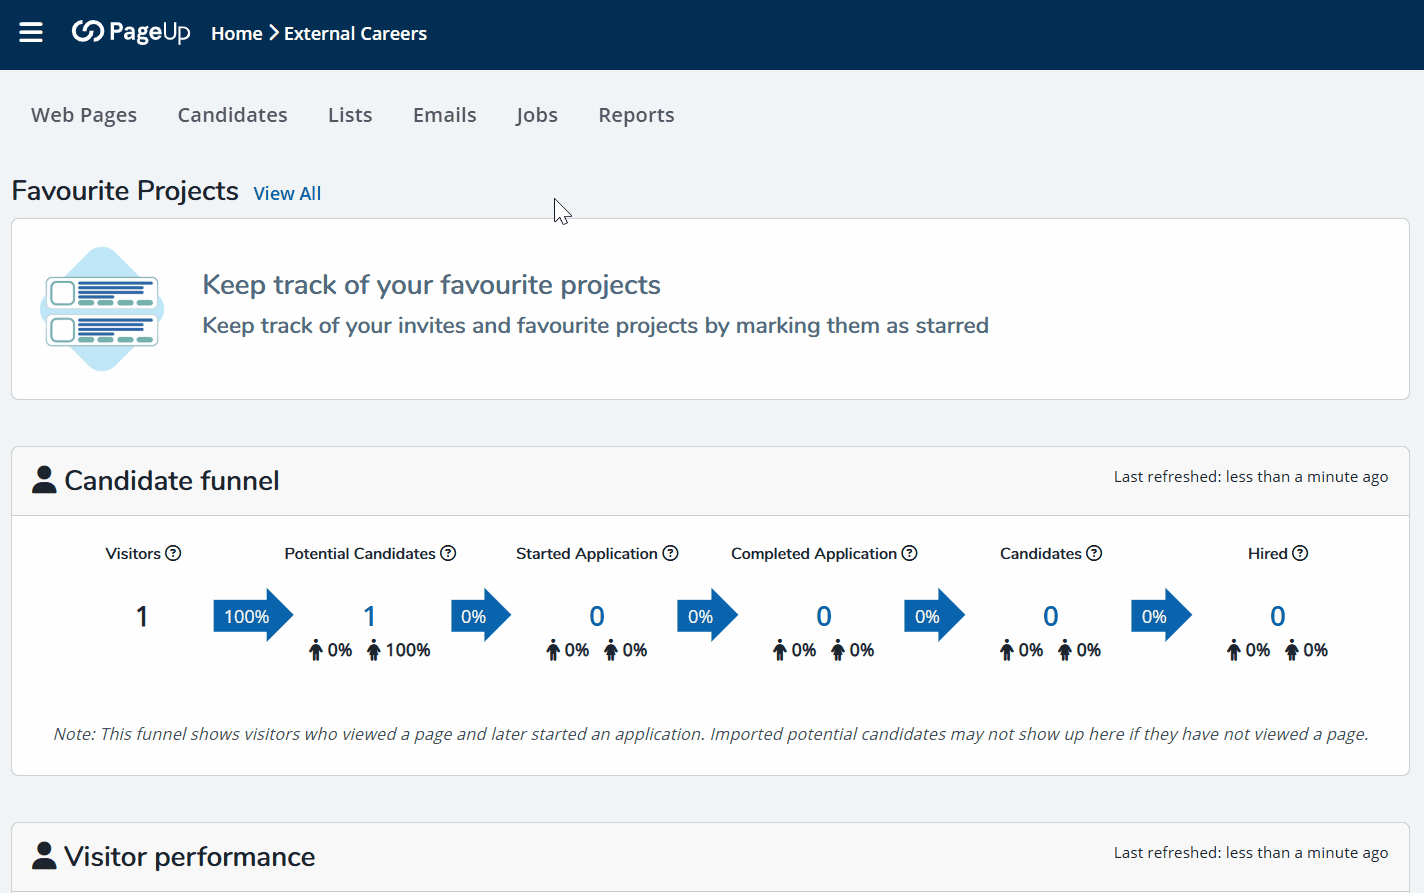
Task: Switch to the Candidates tab
Action: [x=232, y=115]
